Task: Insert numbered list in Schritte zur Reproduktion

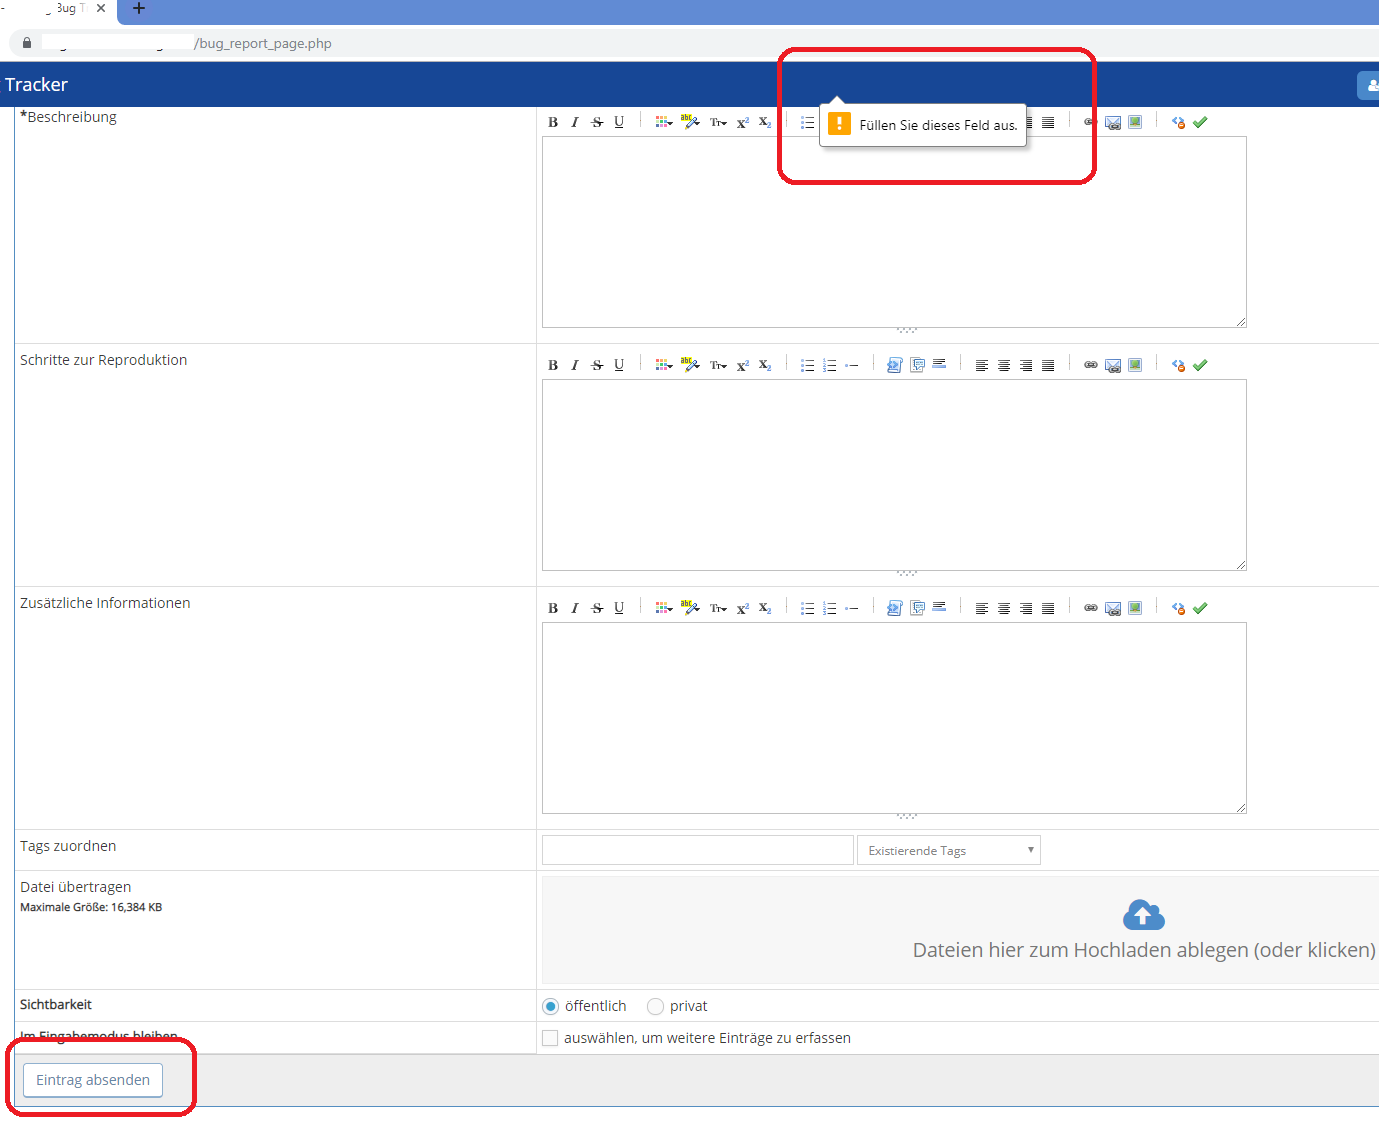Action: (829, 366)
